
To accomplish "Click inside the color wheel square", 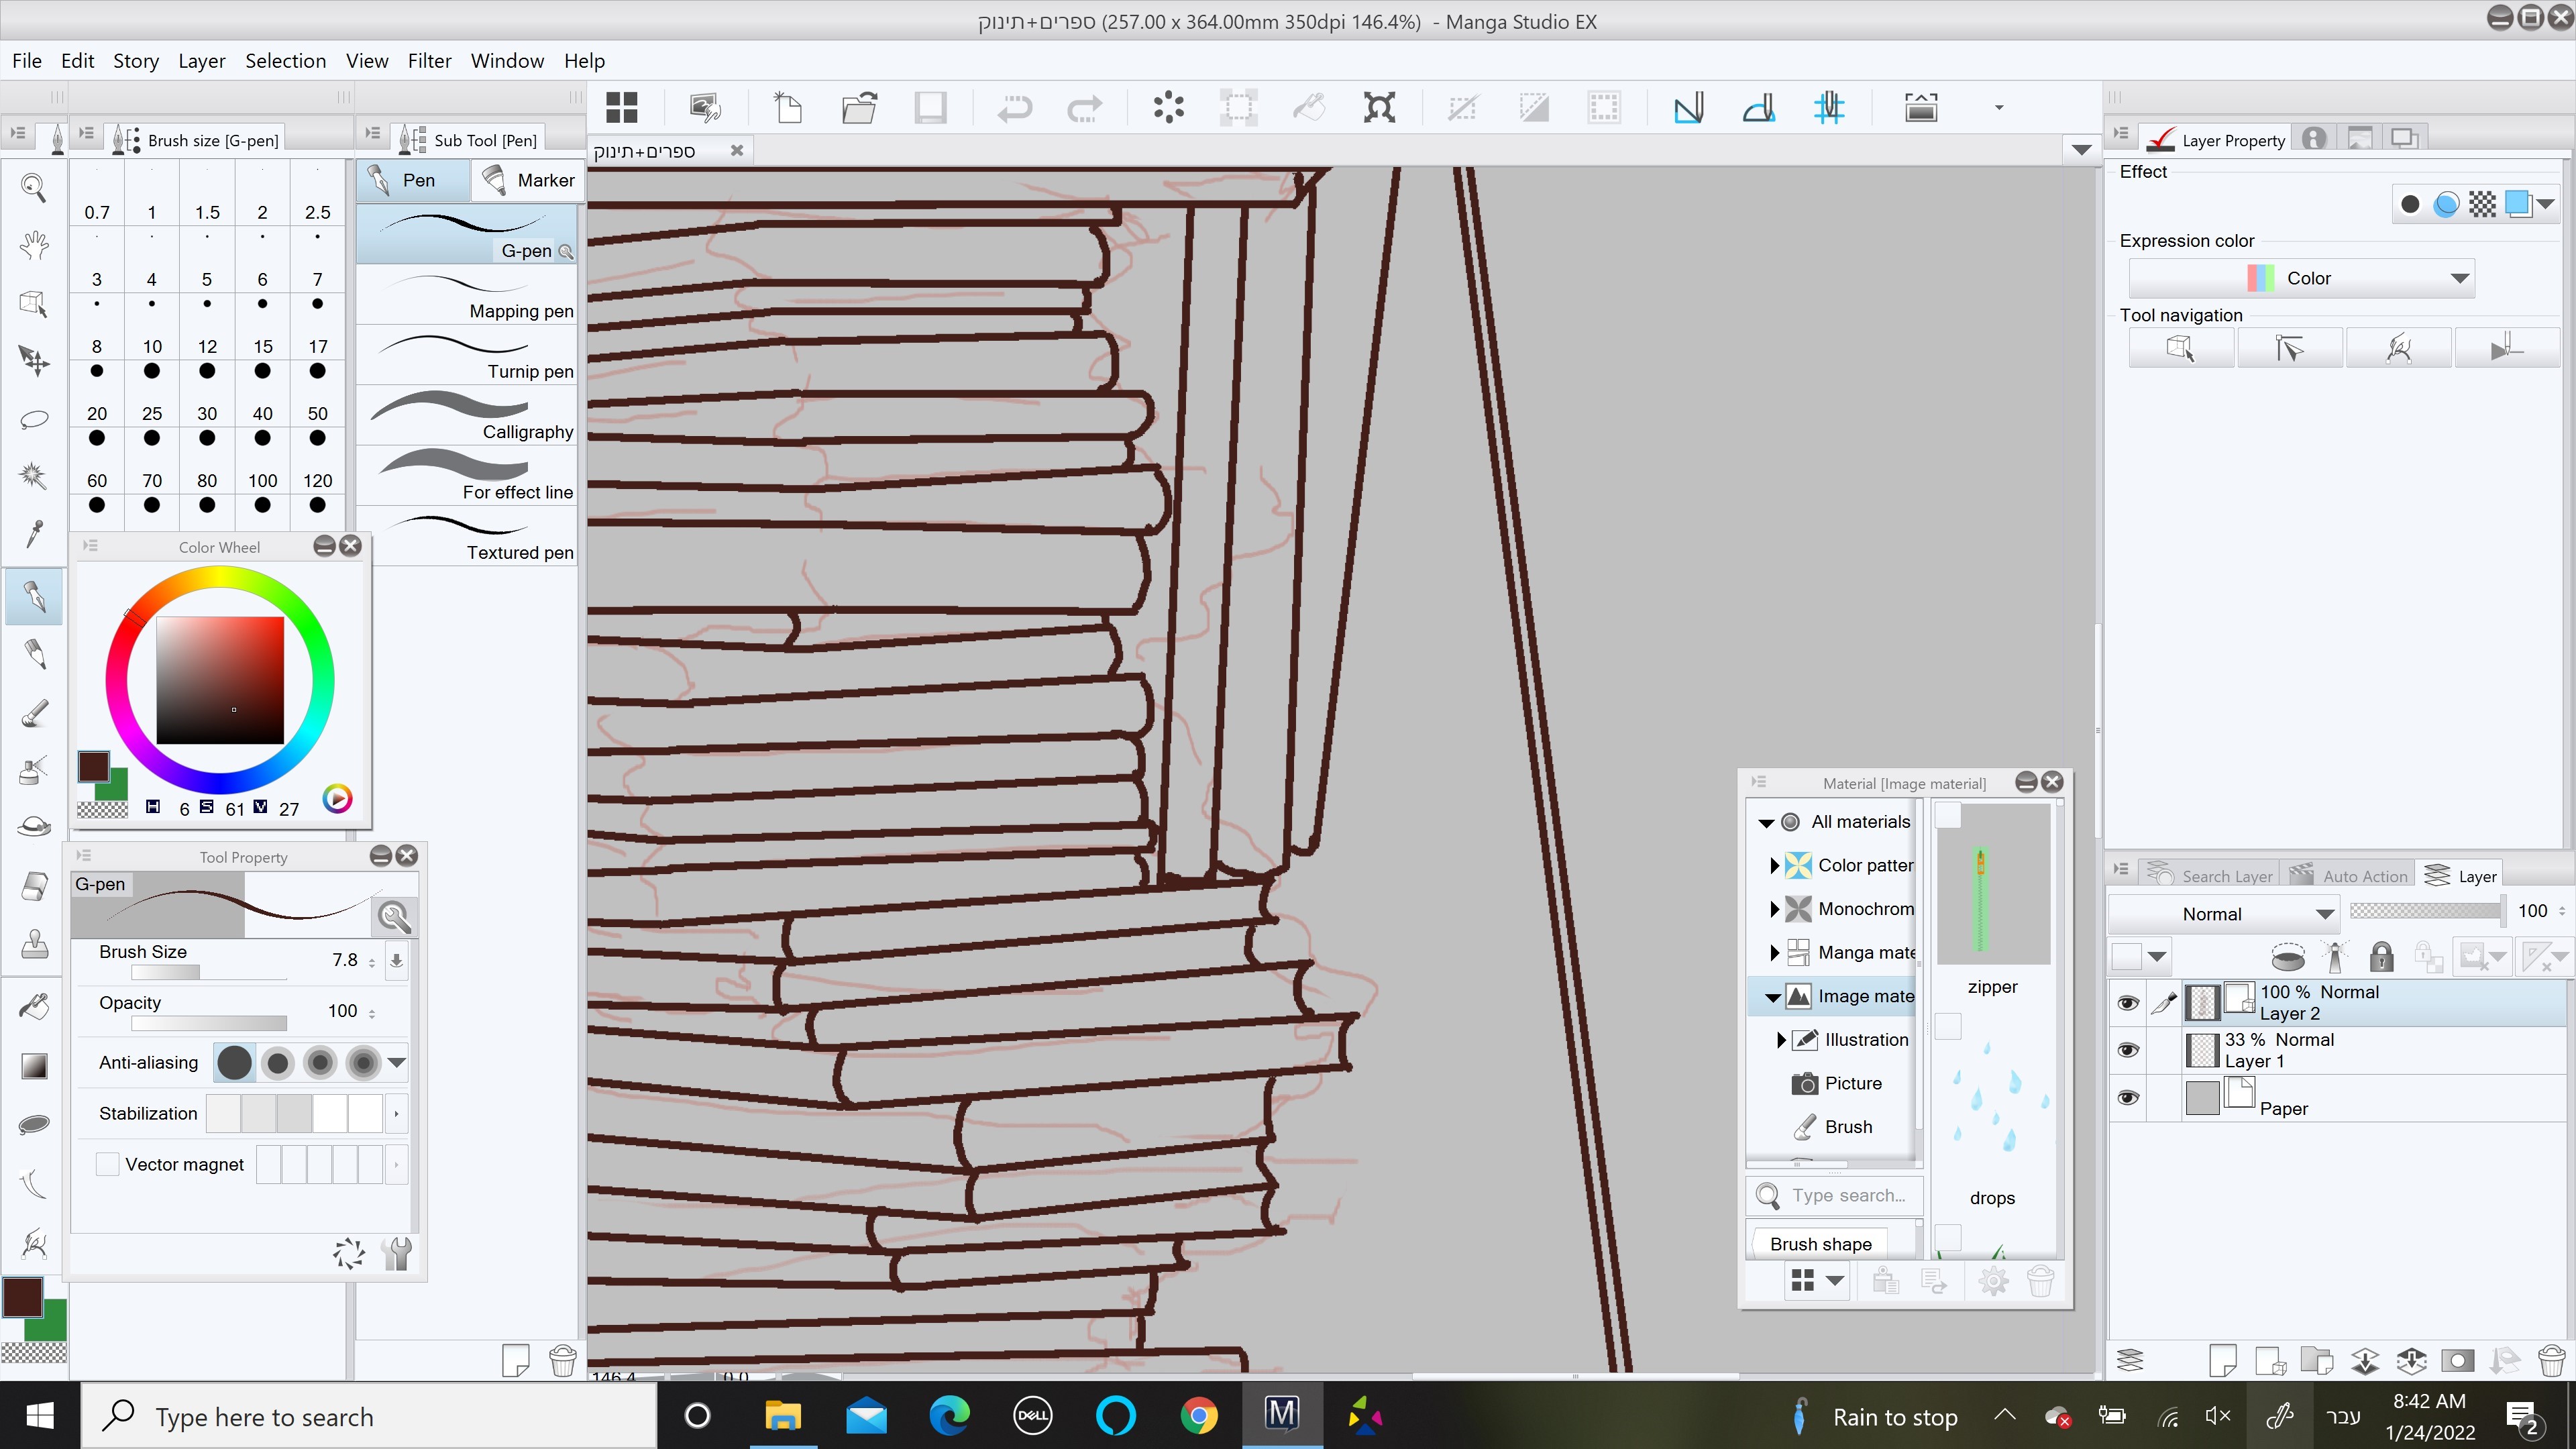I will (x=220, y=680).
